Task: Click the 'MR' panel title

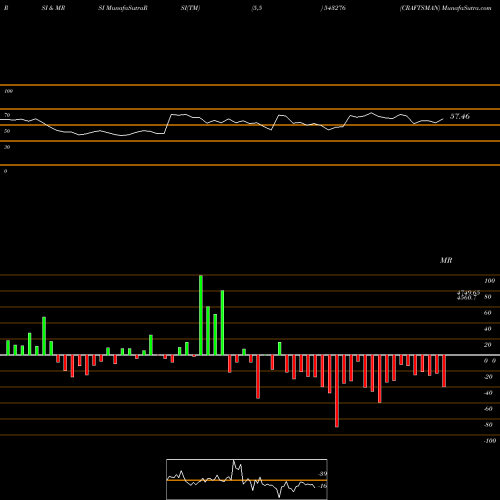Action: pos(446,260)
